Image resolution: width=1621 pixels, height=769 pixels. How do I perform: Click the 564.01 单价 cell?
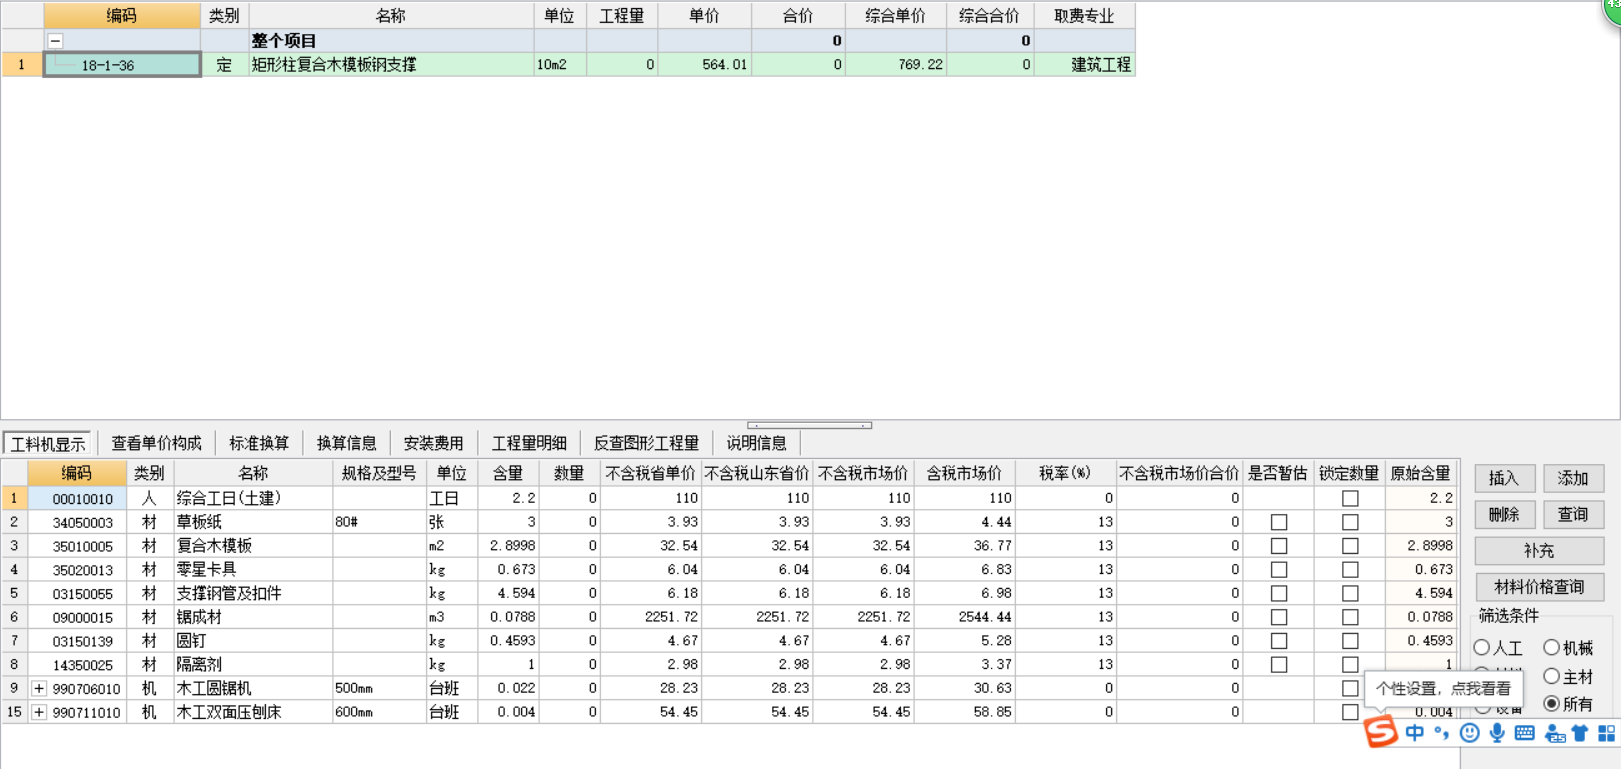(x=705, y=65)
